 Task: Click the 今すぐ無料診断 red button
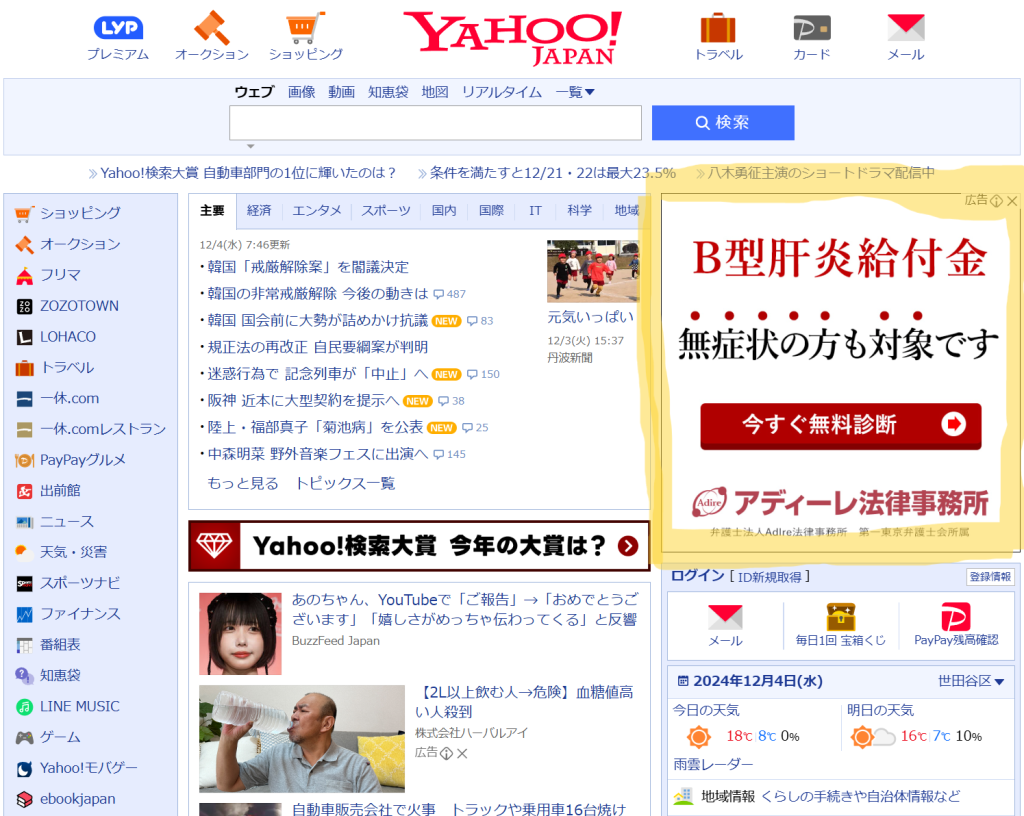click(840, 425)
